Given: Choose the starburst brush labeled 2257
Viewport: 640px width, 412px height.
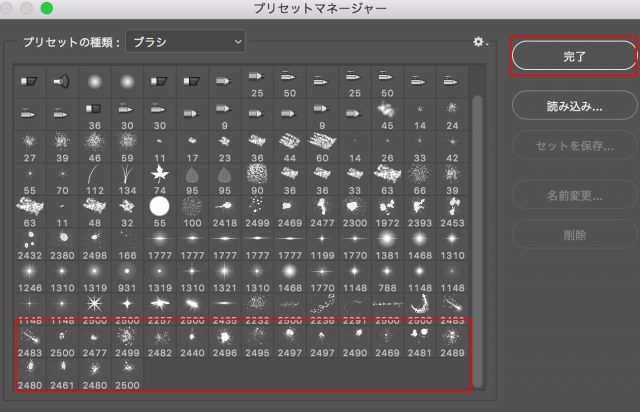Looking at the screenshot, I should click(x=159, y=304).
